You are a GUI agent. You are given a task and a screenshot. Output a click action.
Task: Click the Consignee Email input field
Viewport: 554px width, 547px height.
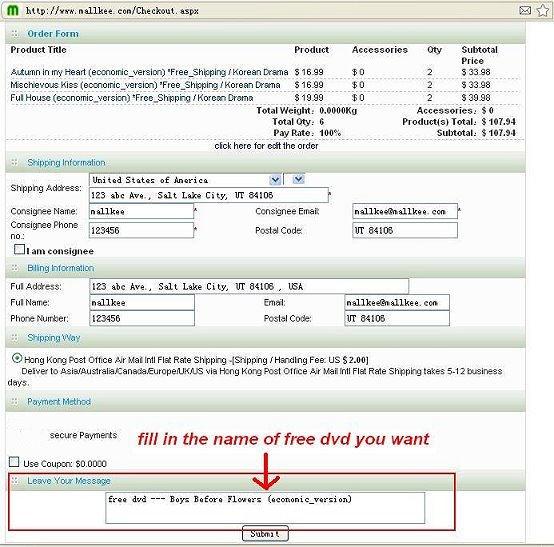[x=405, y=211]
